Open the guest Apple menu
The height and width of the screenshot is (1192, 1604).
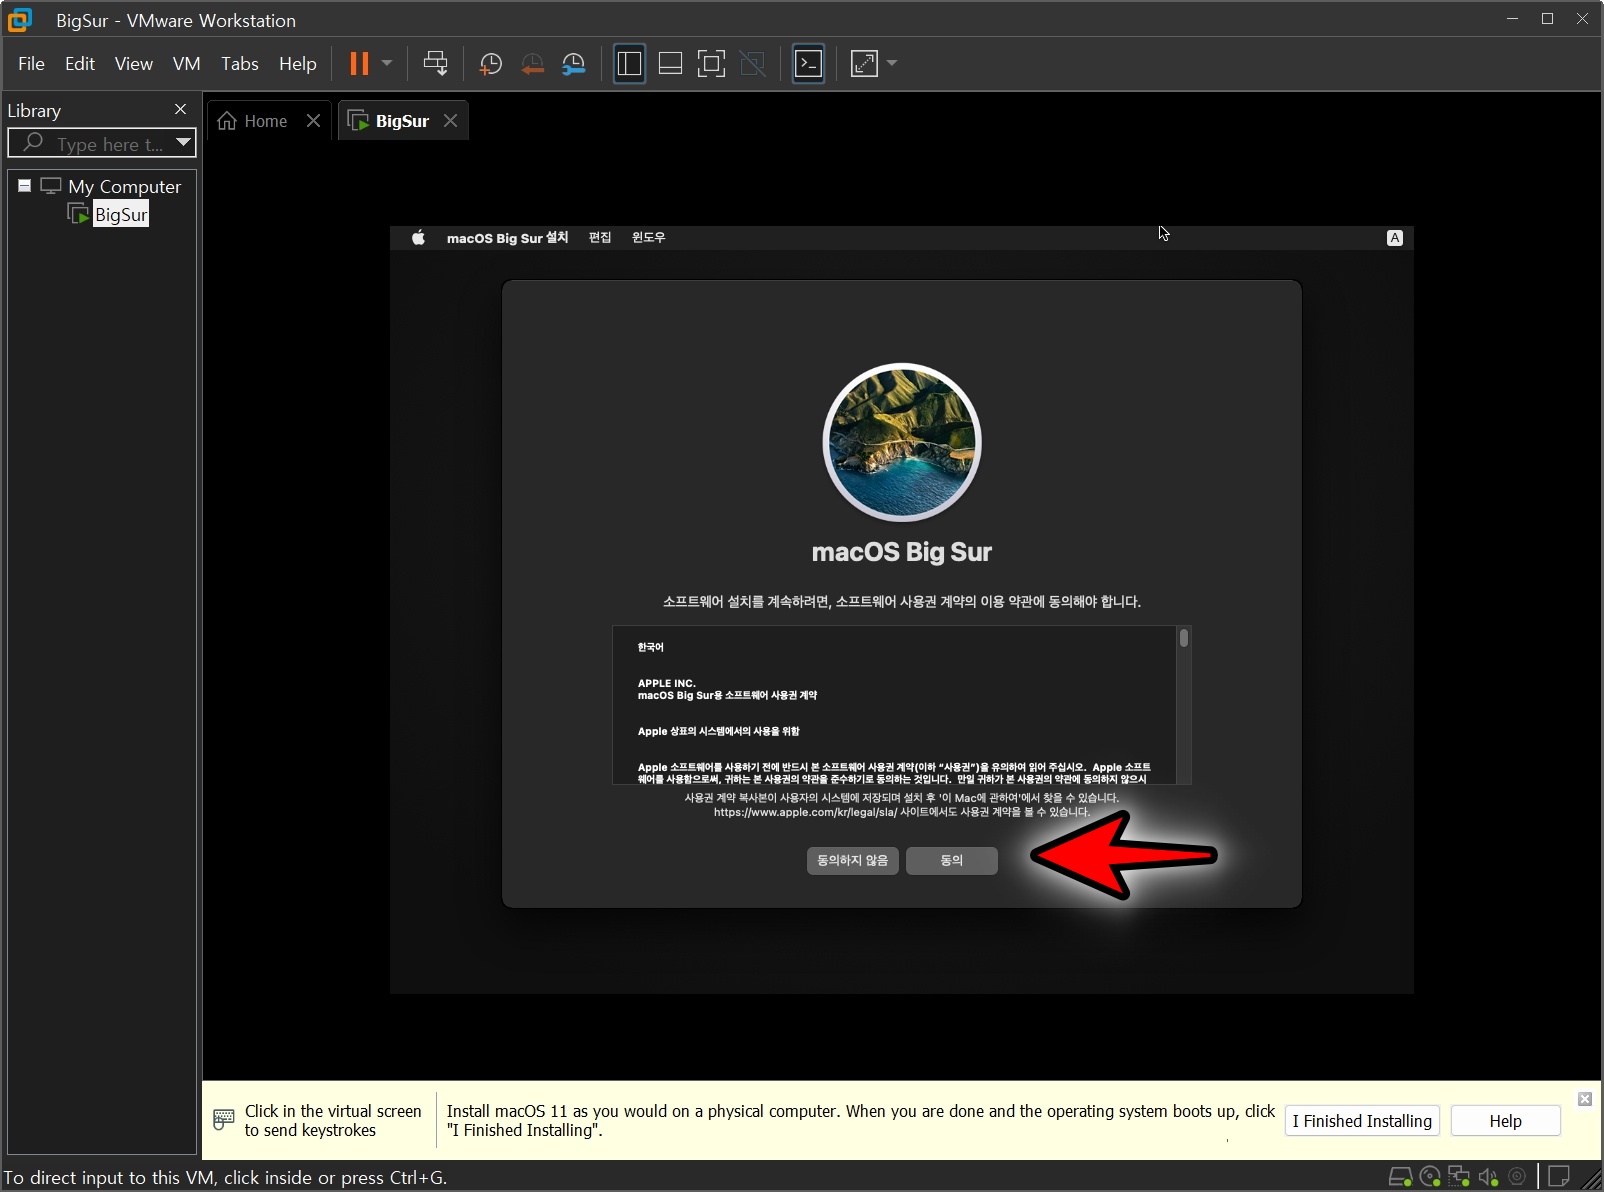point(419,238)
